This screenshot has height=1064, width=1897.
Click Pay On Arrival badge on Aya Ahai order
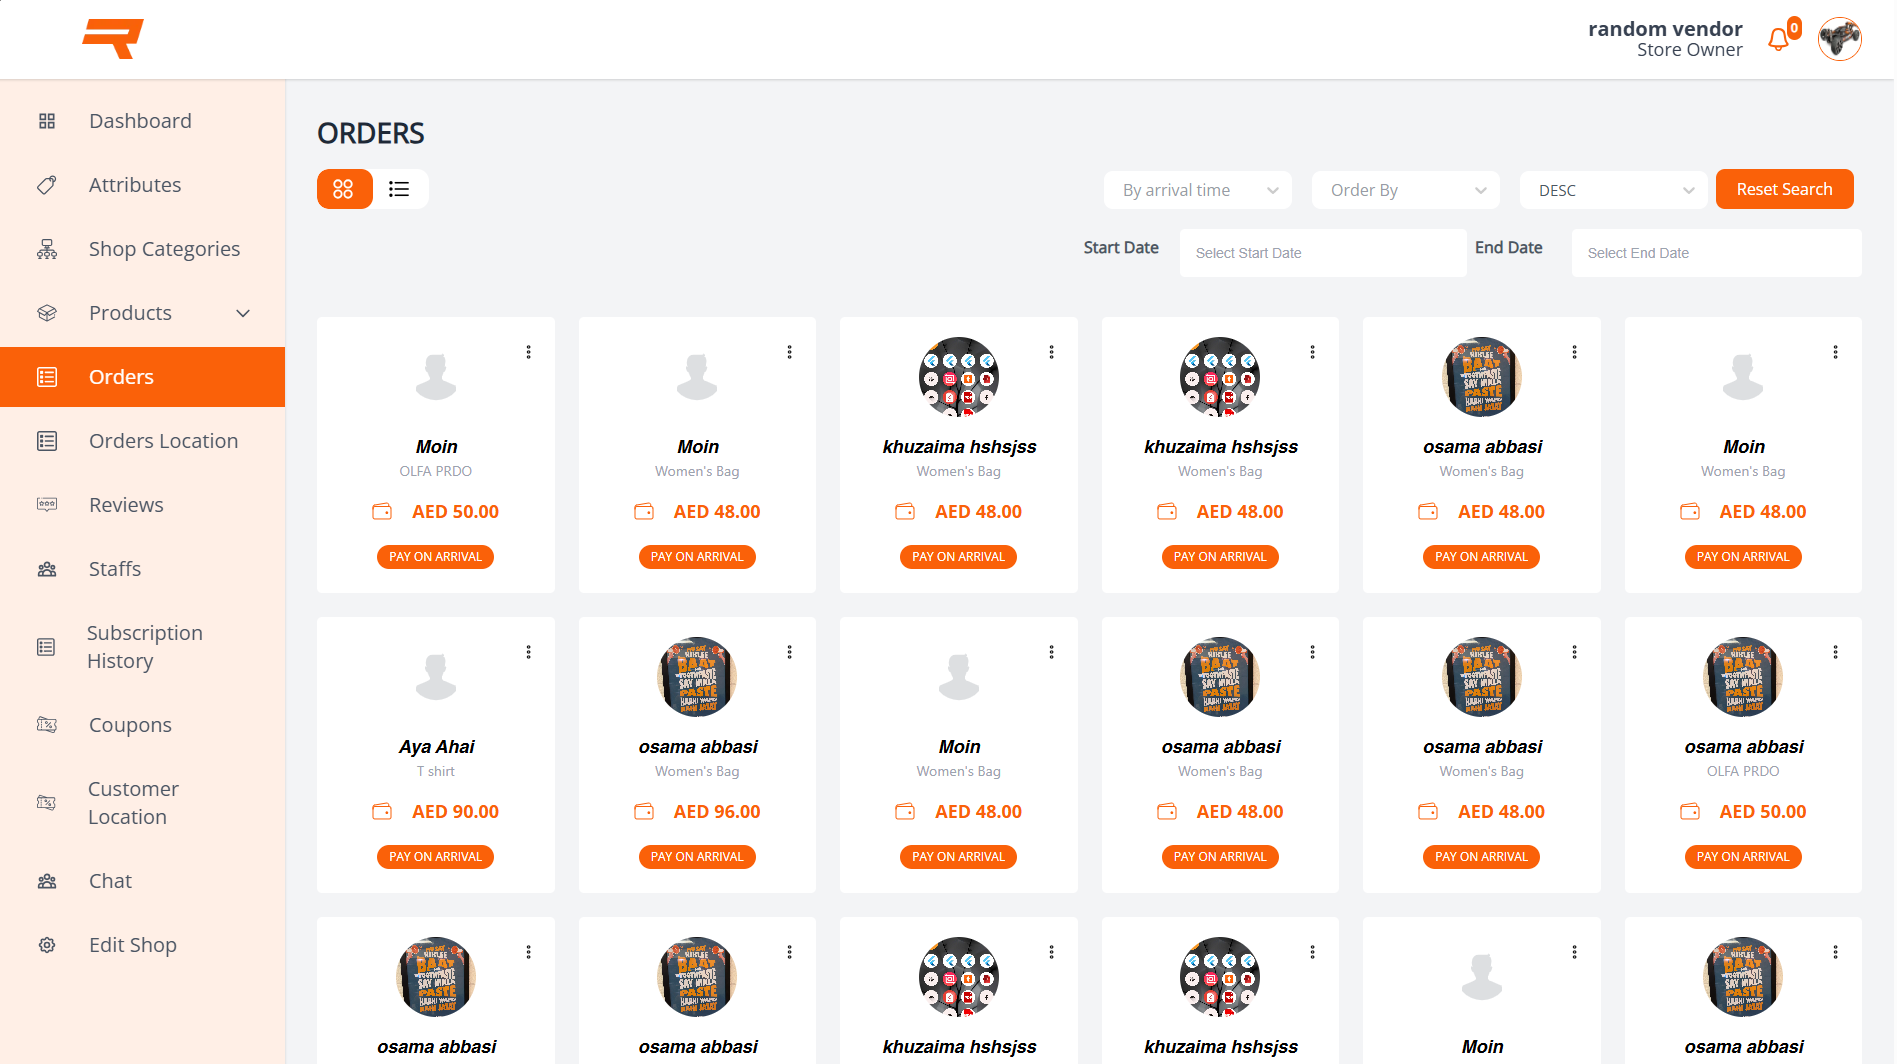(x=436, y=857)
